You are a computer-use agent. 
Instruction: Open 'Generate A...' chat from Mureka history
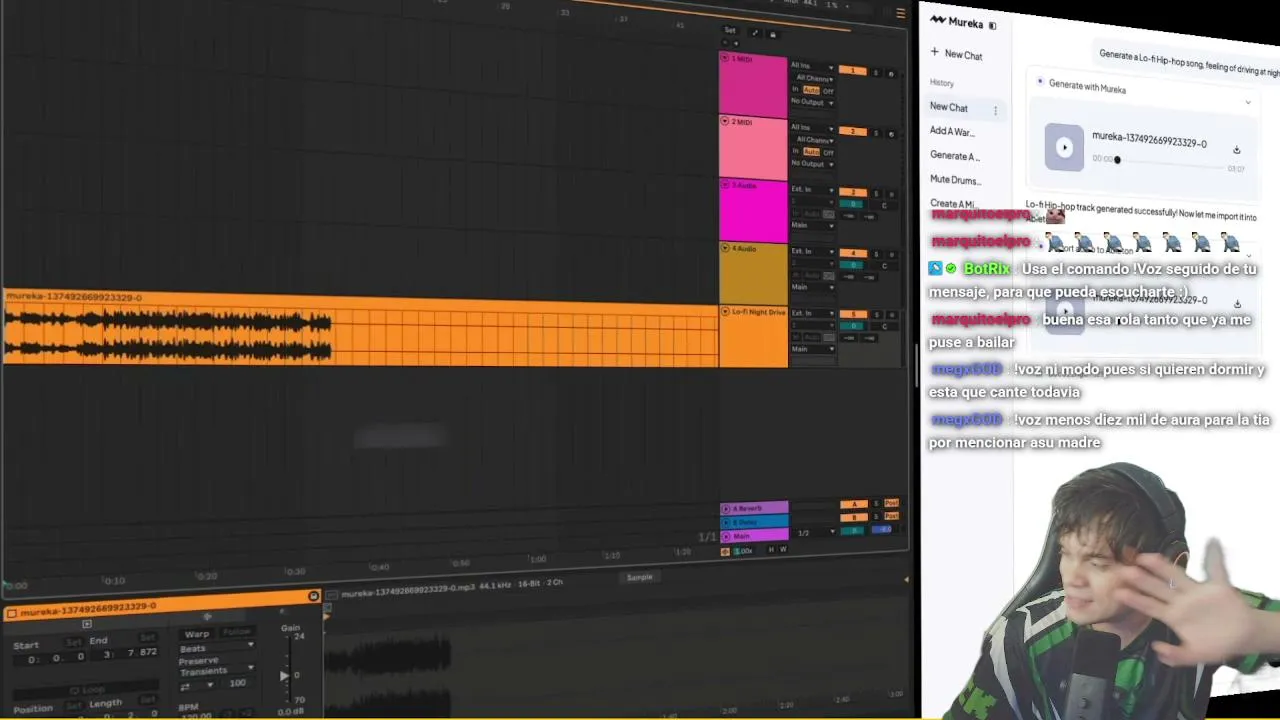point(955,155)
